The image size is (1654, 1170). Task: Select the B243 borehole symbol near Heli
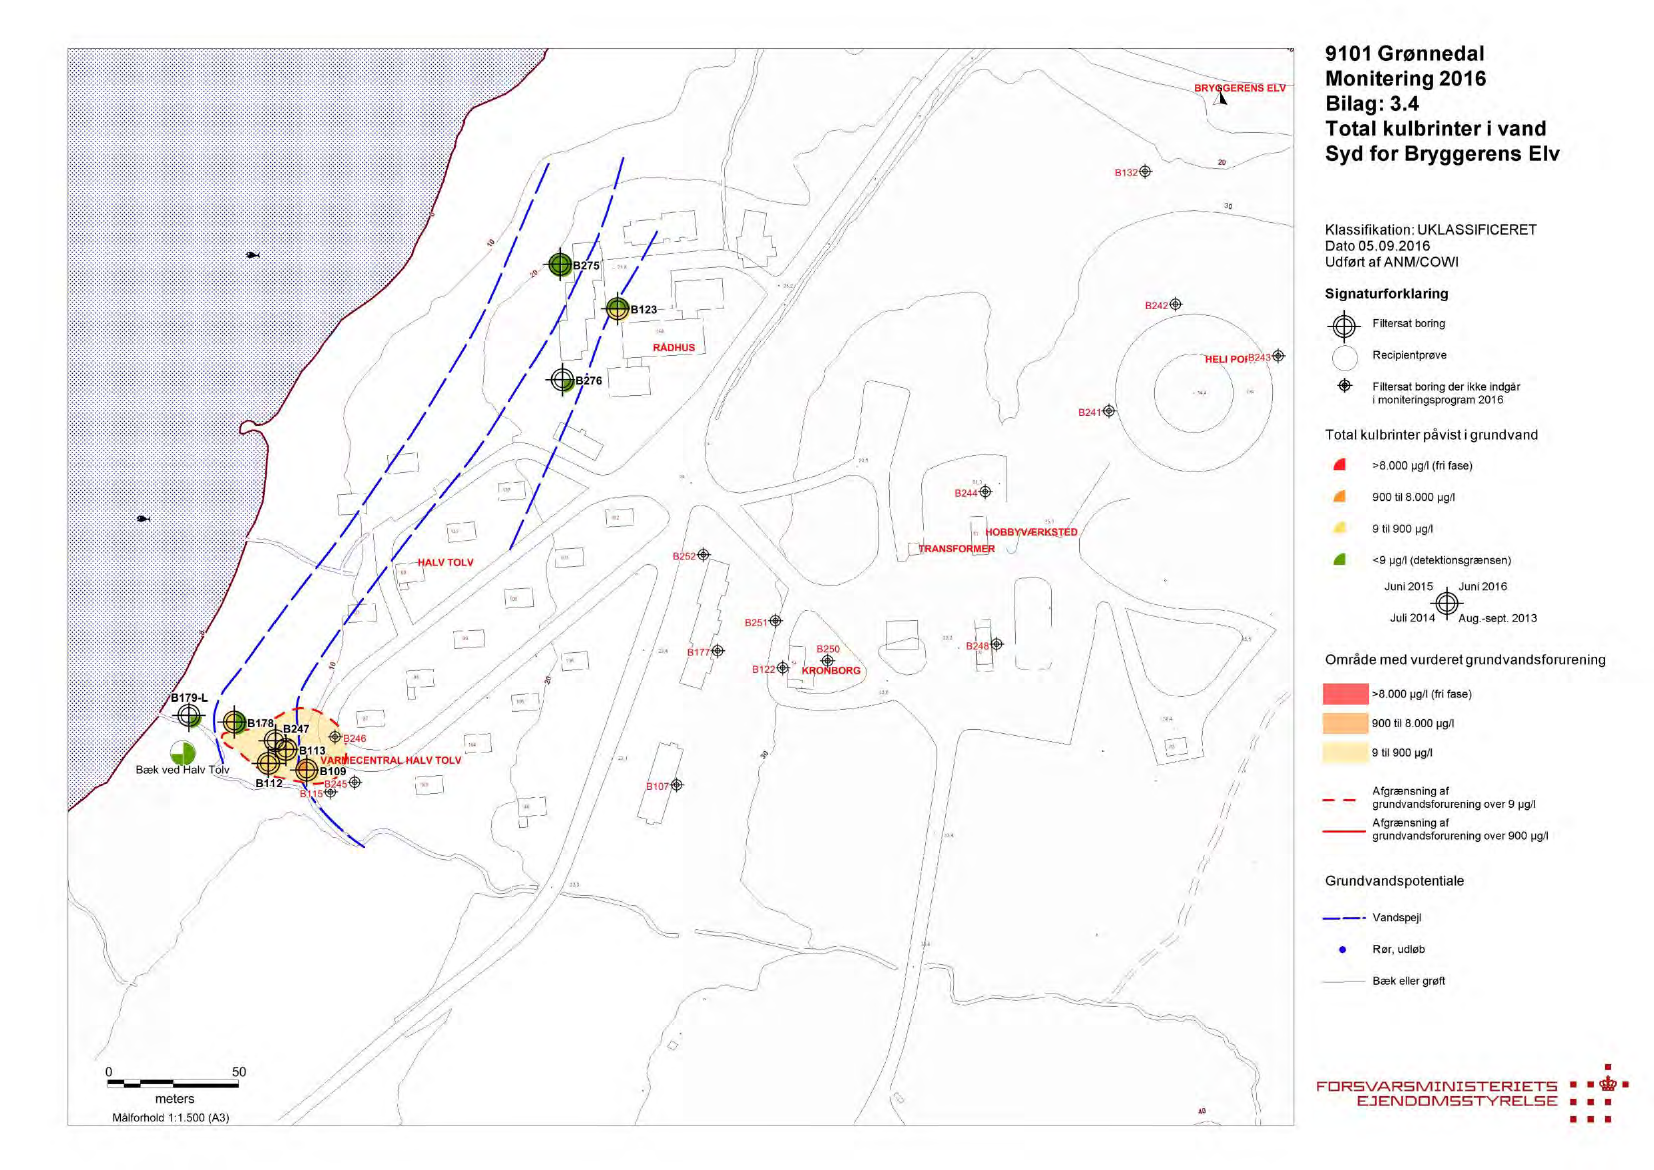coord(1278,356)
